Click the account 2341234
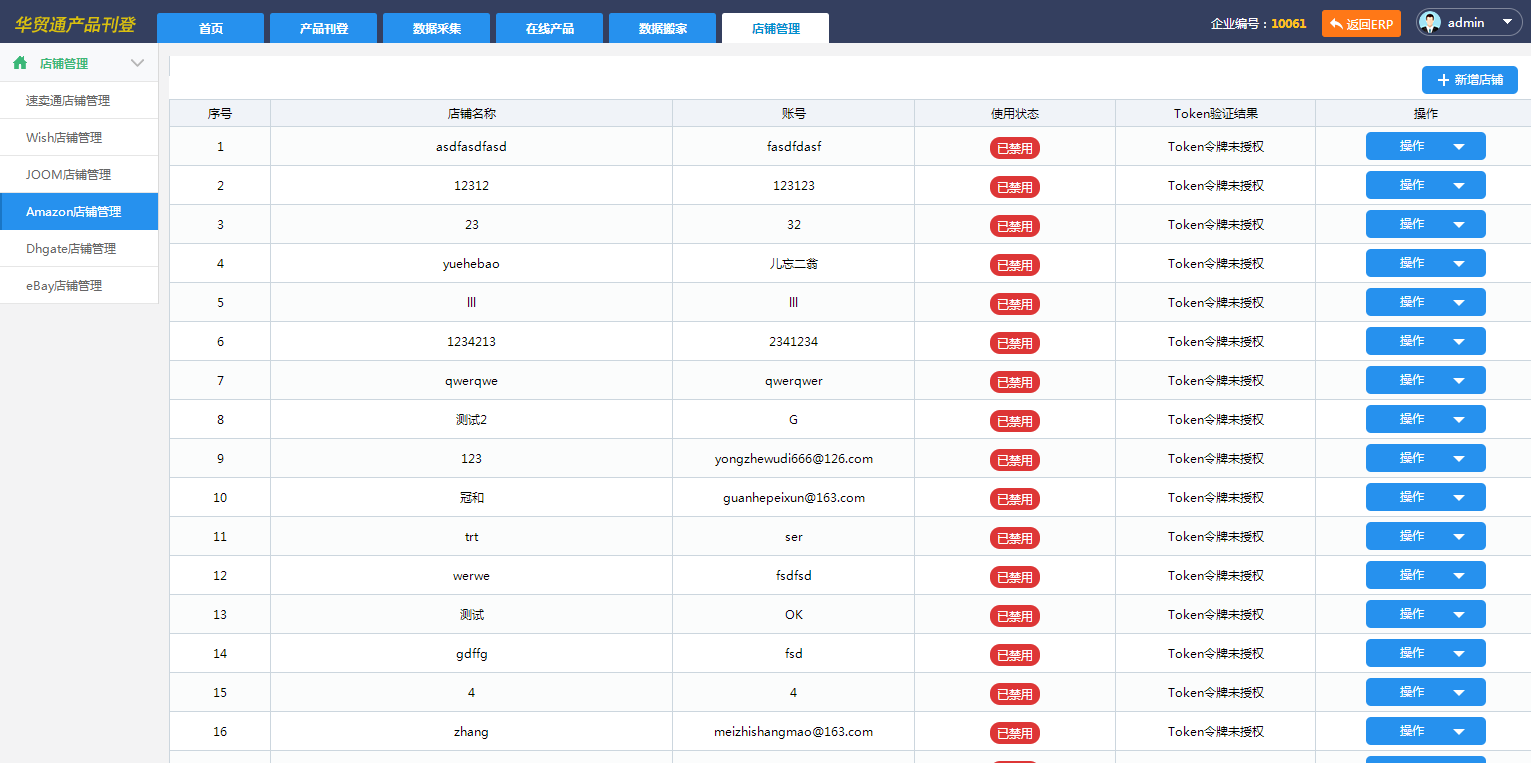1531x763 pixels. click(794, 341)
